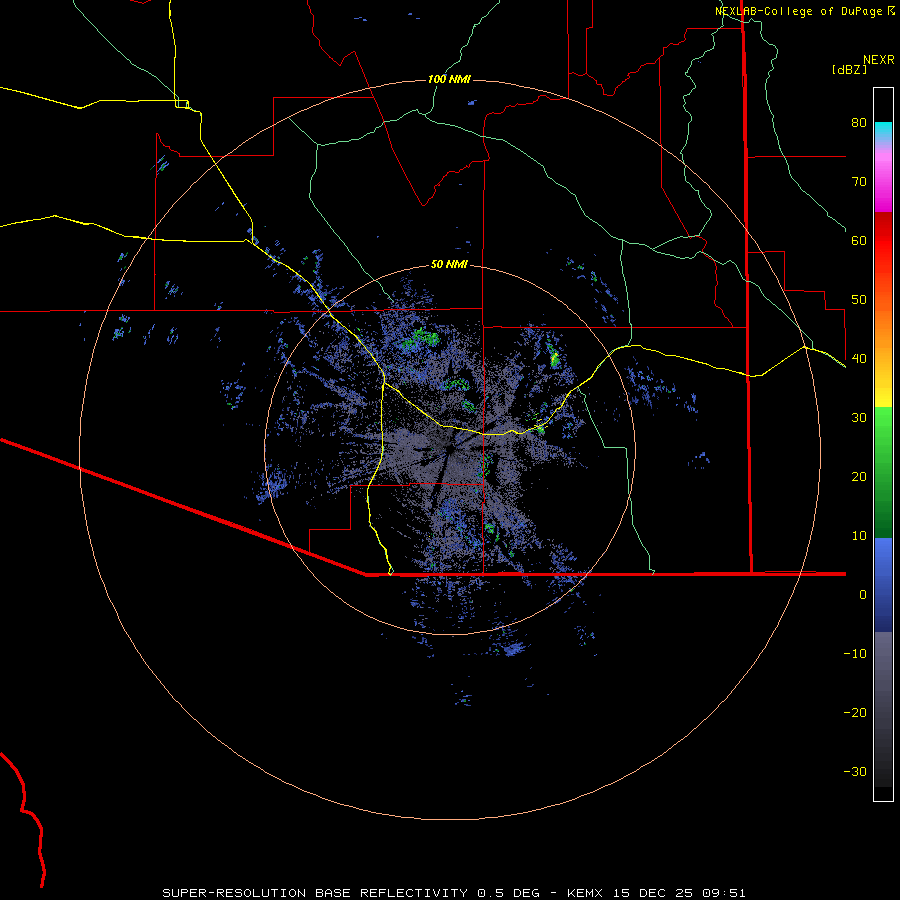The height and width of the screenshot is (900, 900).
Task: Pick the red segment of the color bar
Action: coord(883,241)
